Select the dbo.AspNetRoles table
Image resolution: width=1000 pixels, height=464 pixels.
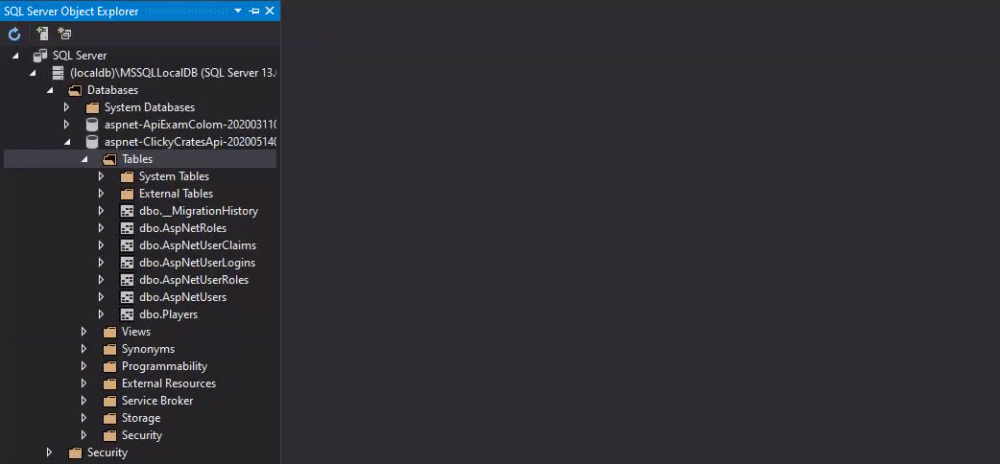[182, 228]
